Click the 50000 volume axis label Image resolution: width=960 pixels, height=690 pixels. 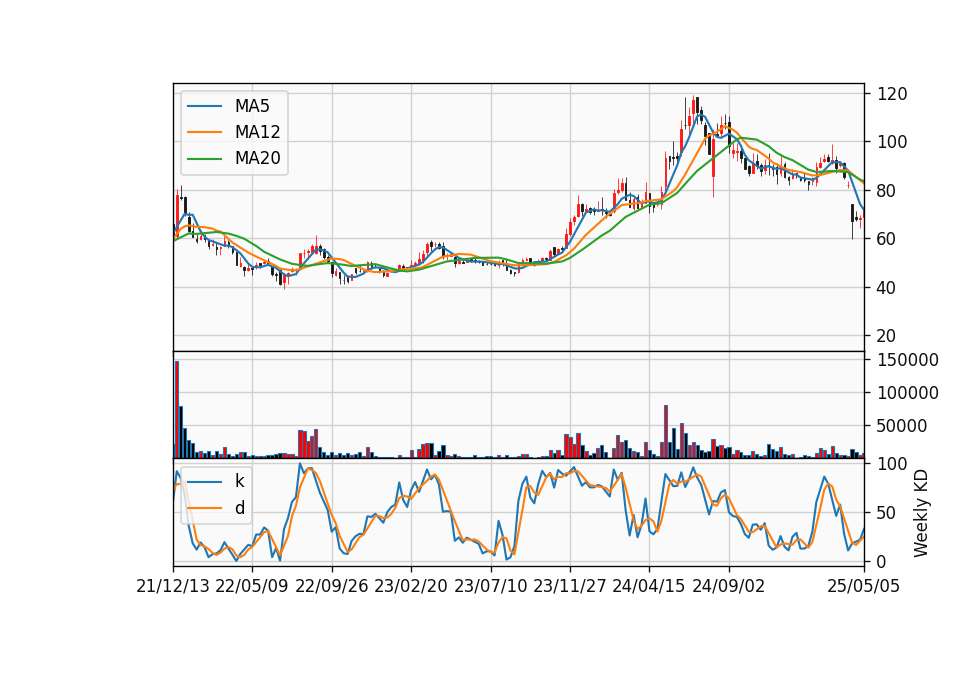coord(902,426)
